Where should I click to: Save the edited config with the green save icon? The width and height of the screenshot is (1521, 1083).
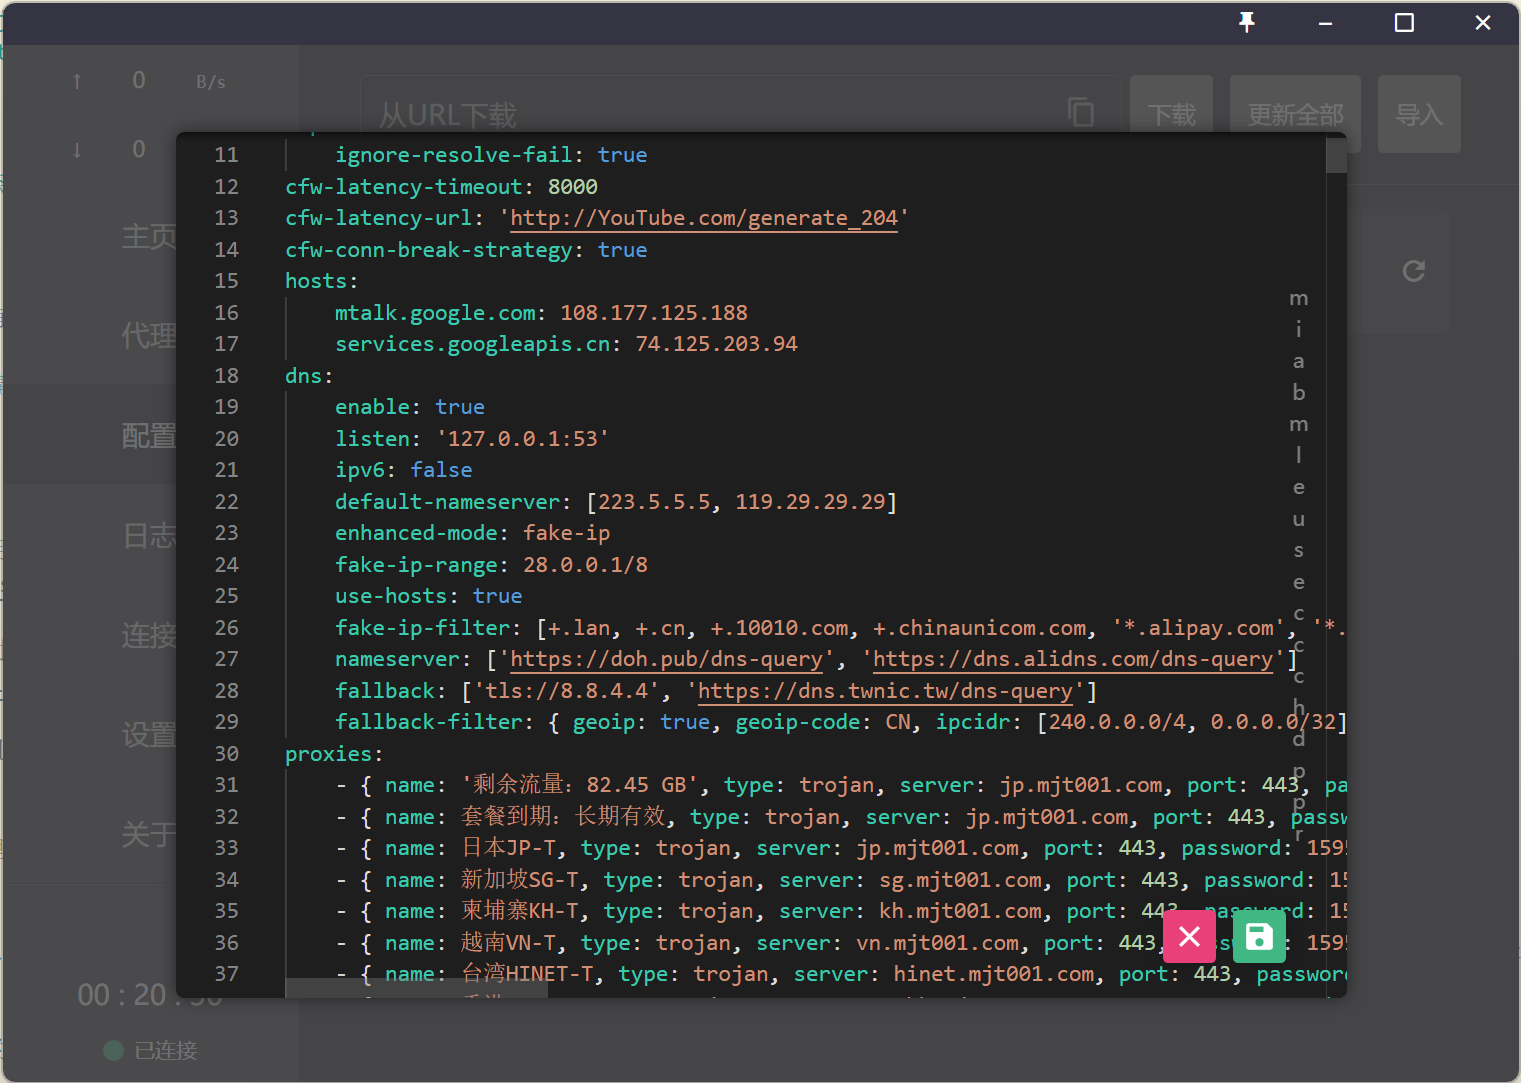pyautogui.click(x=1259, y=937)
